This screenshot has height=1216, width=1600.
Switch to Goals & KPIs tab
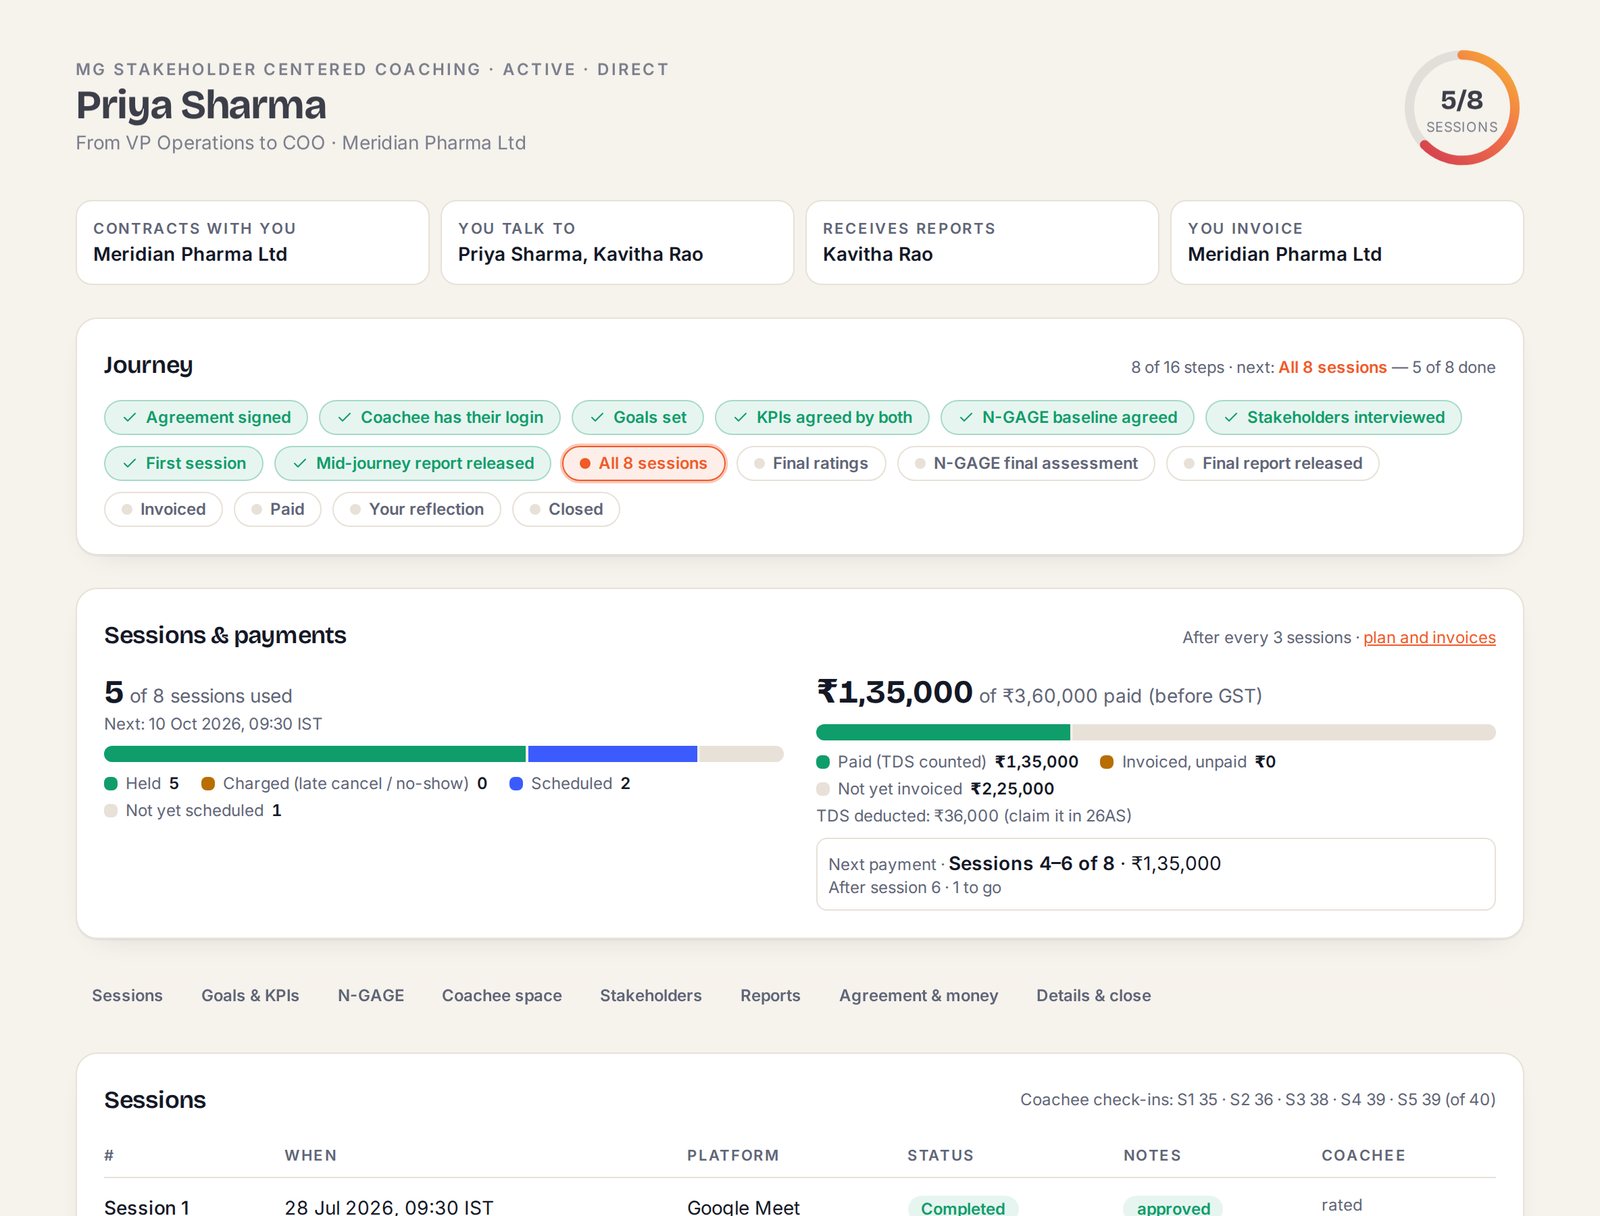pos(250,995)
